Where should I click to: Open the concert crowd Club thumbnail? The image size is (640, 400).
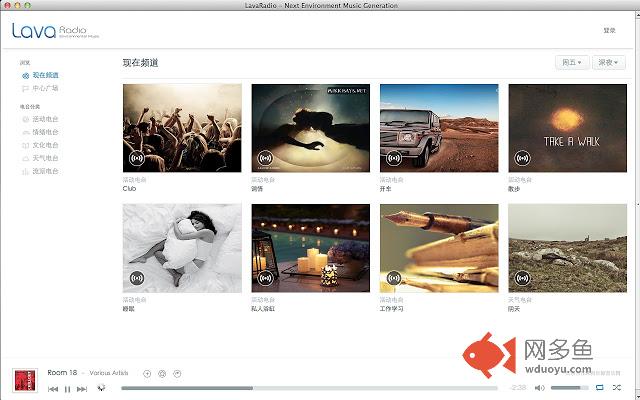pos(182,128)
